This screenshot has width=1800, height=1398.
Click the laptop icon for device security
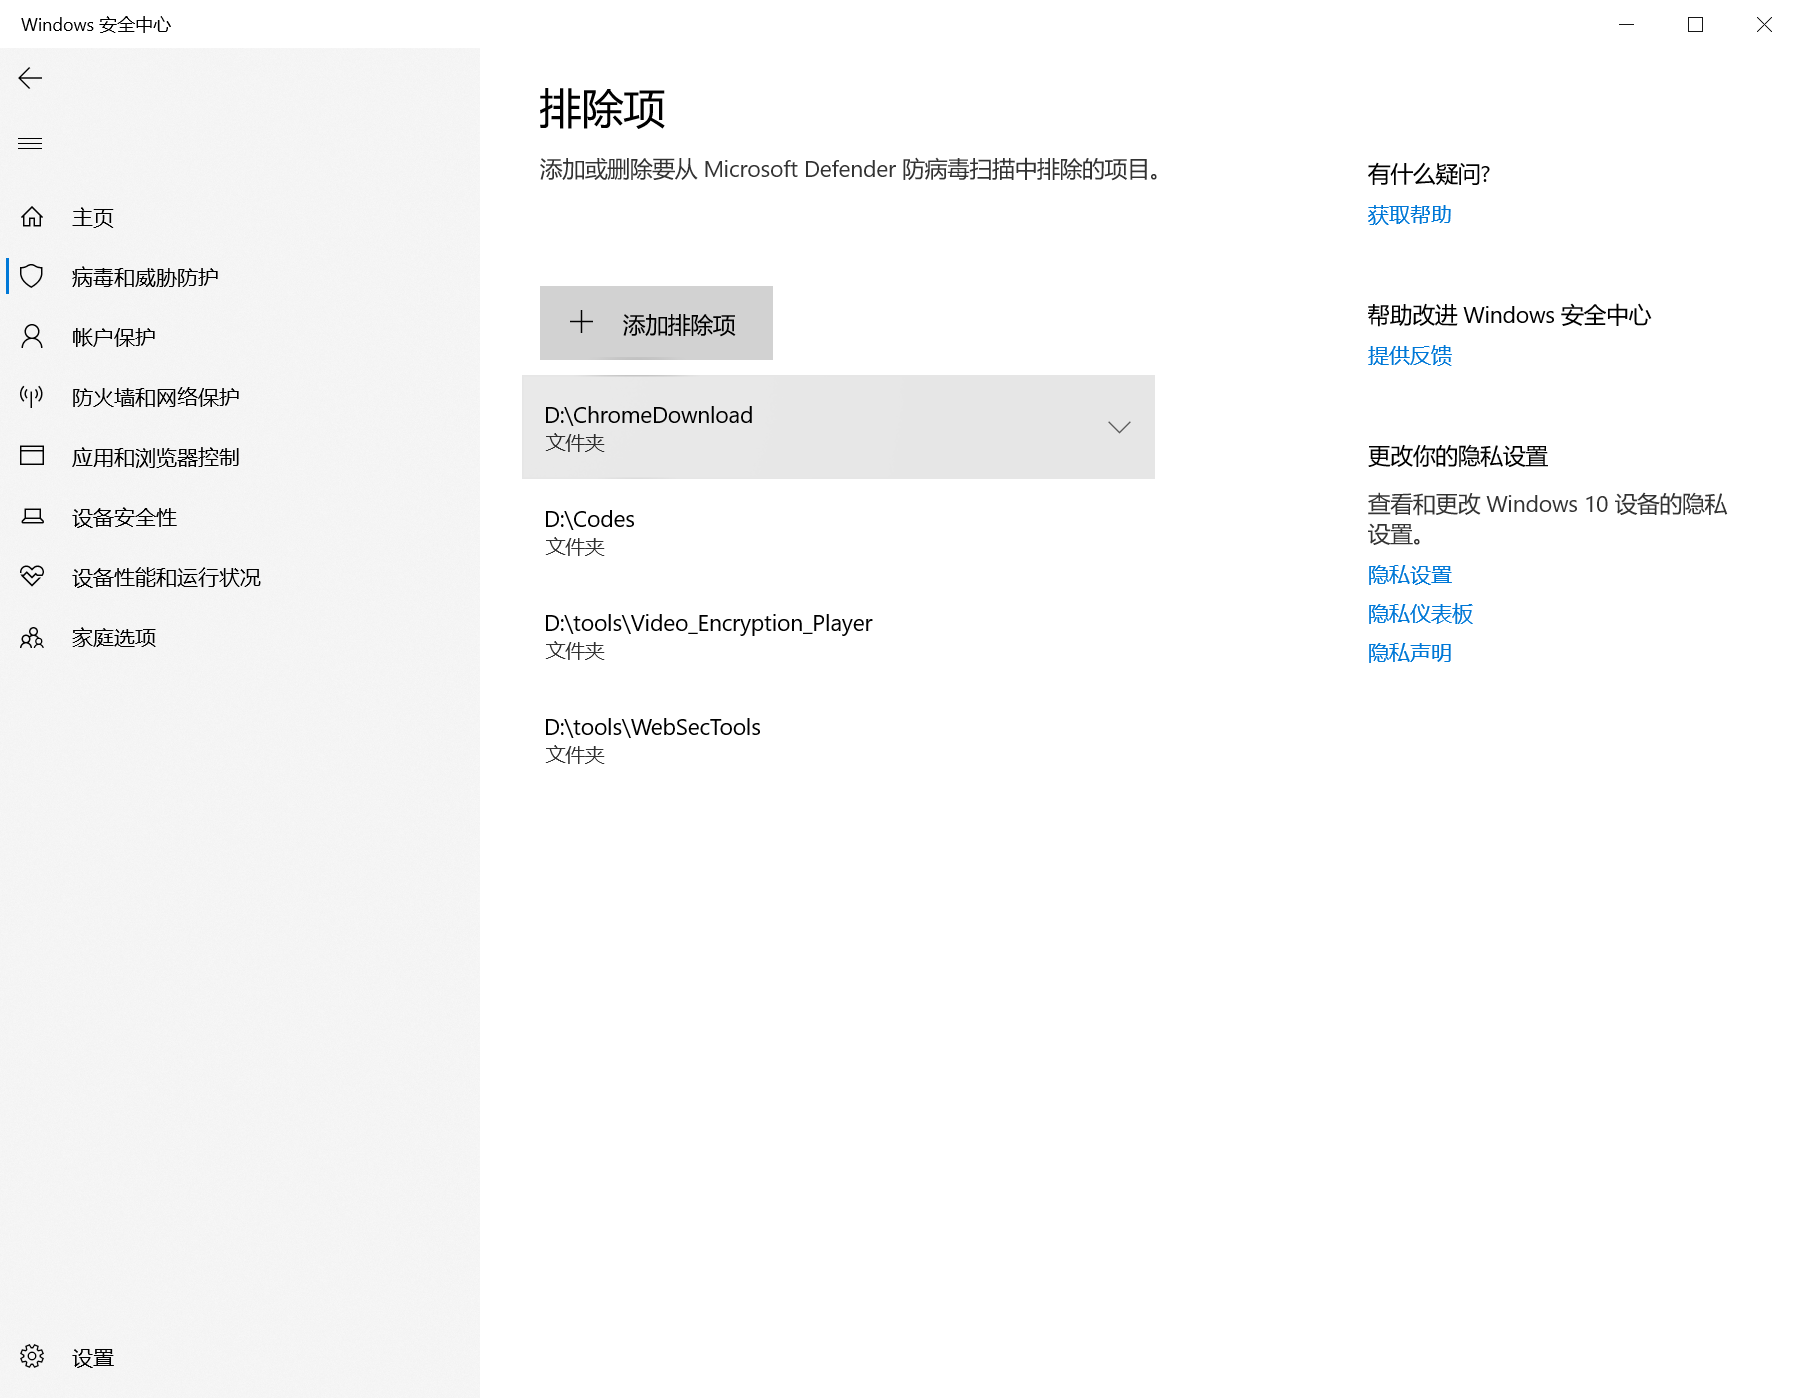[32, 516]
